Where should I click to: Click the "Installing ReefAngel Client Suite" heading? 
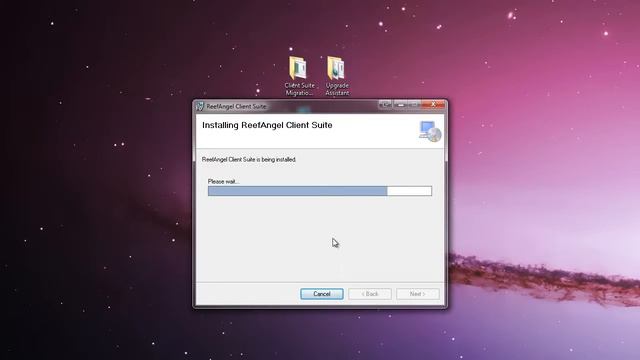(x=267, y=125)
